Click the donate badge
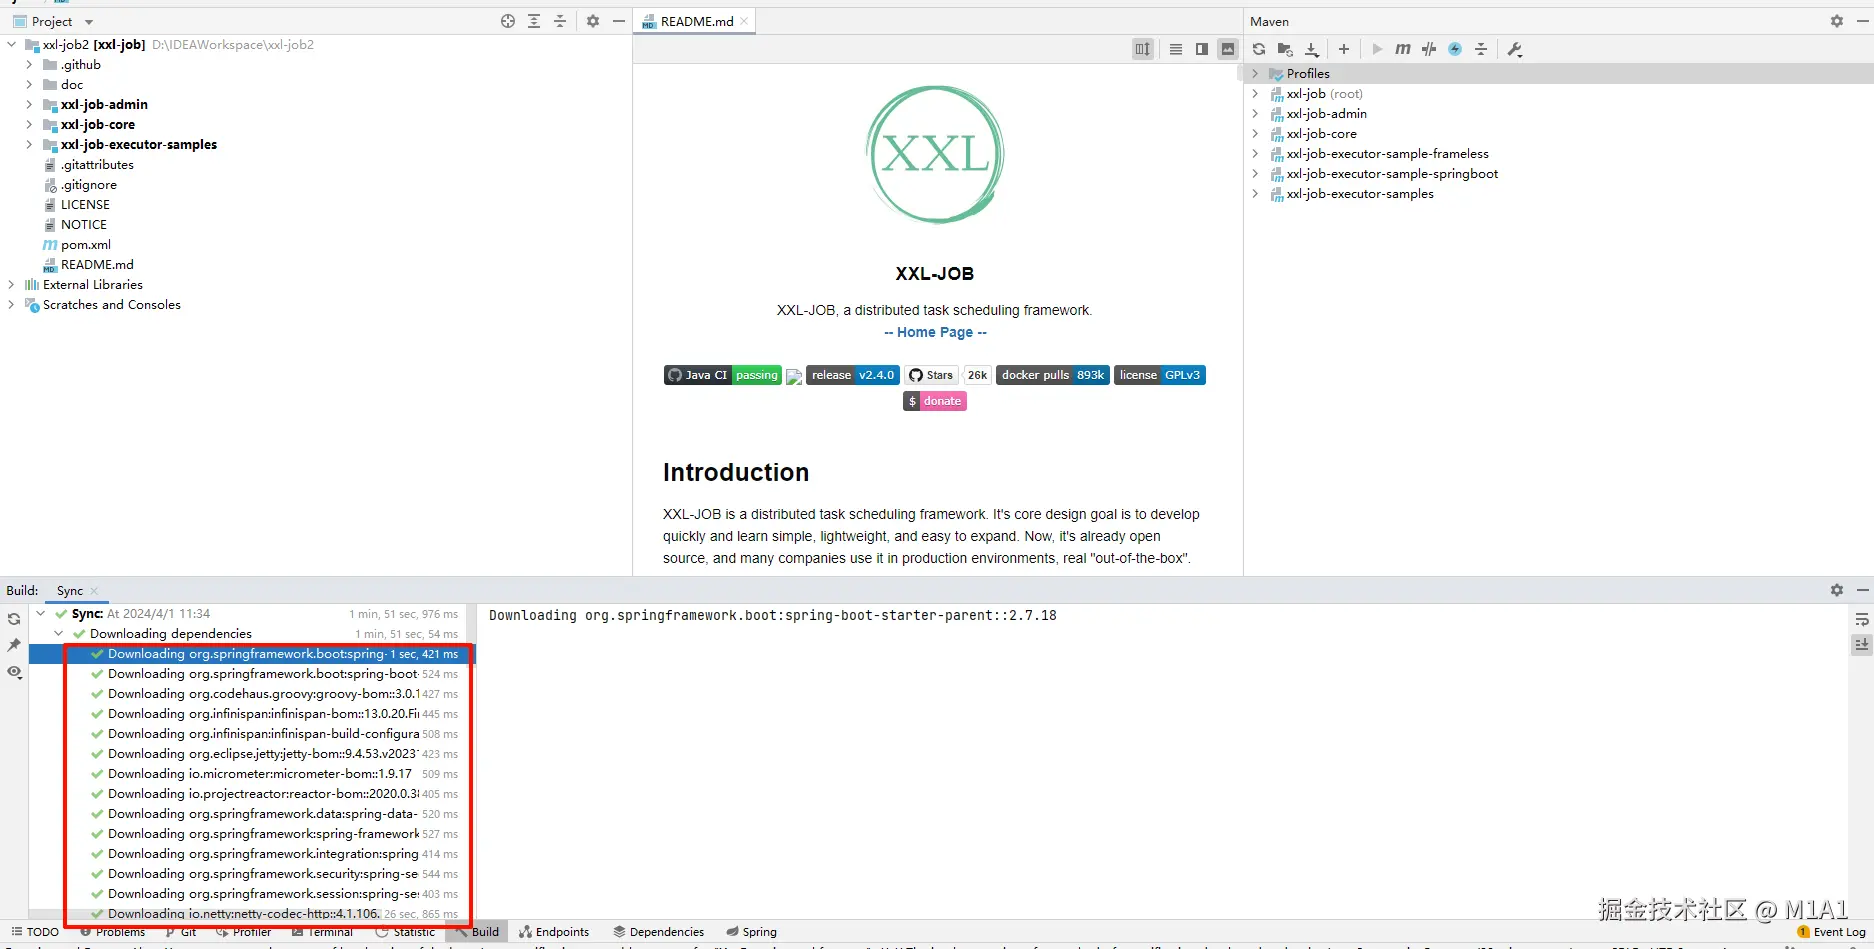Screen dimensions: 1874x949 (935, 401)
